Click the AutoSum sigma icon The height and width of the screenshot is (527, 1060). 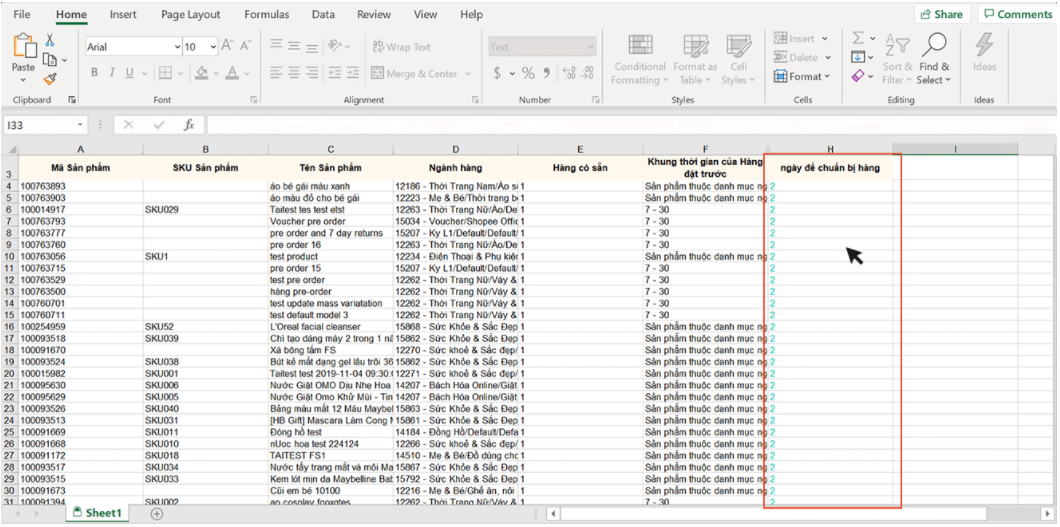tap(858, 38)
